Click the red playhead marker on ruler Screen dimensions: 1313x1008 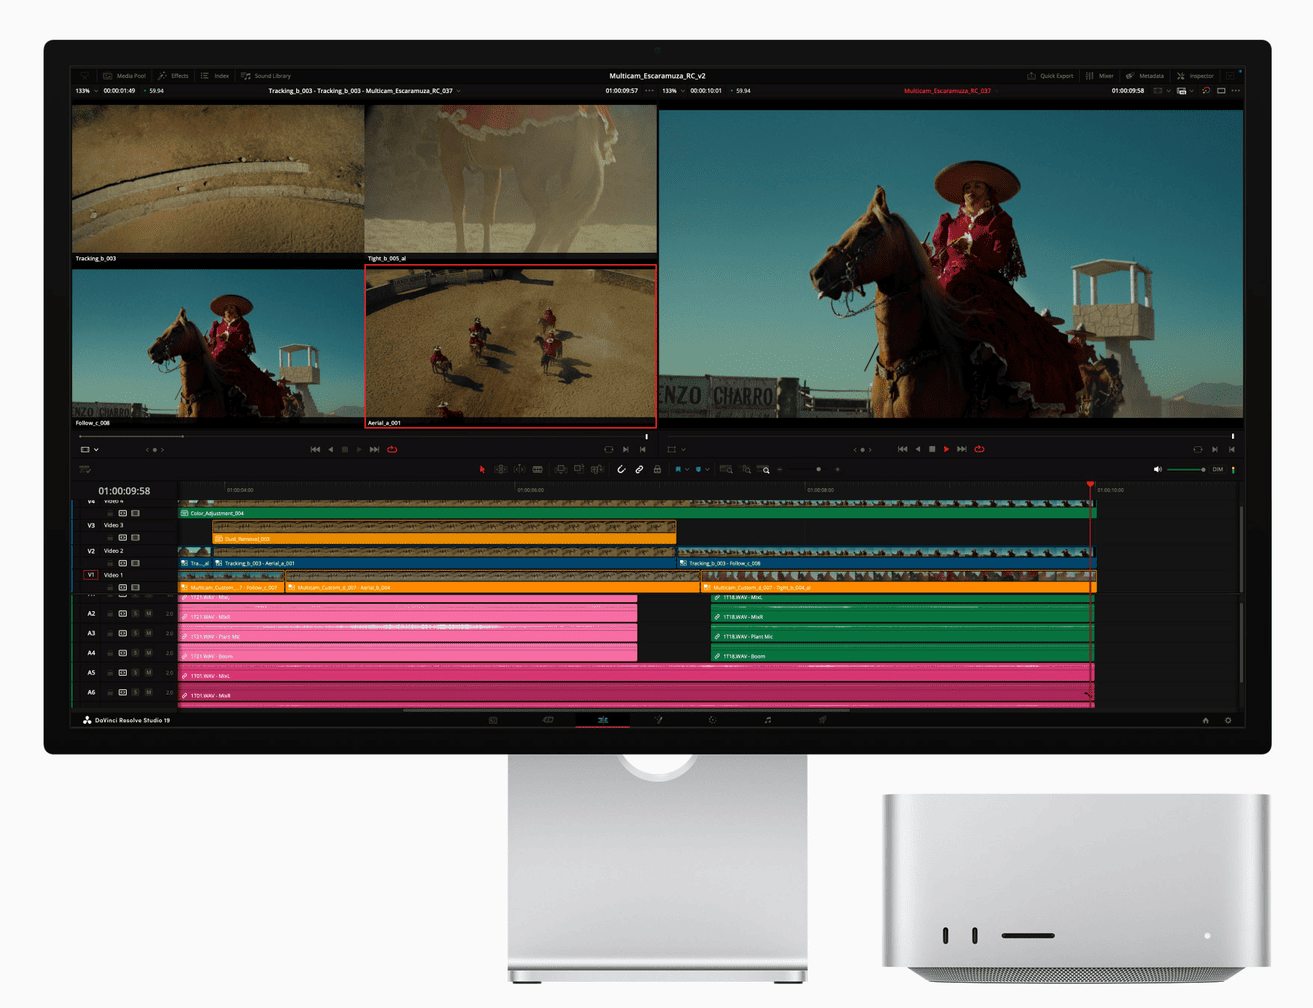pos(1091,485)
